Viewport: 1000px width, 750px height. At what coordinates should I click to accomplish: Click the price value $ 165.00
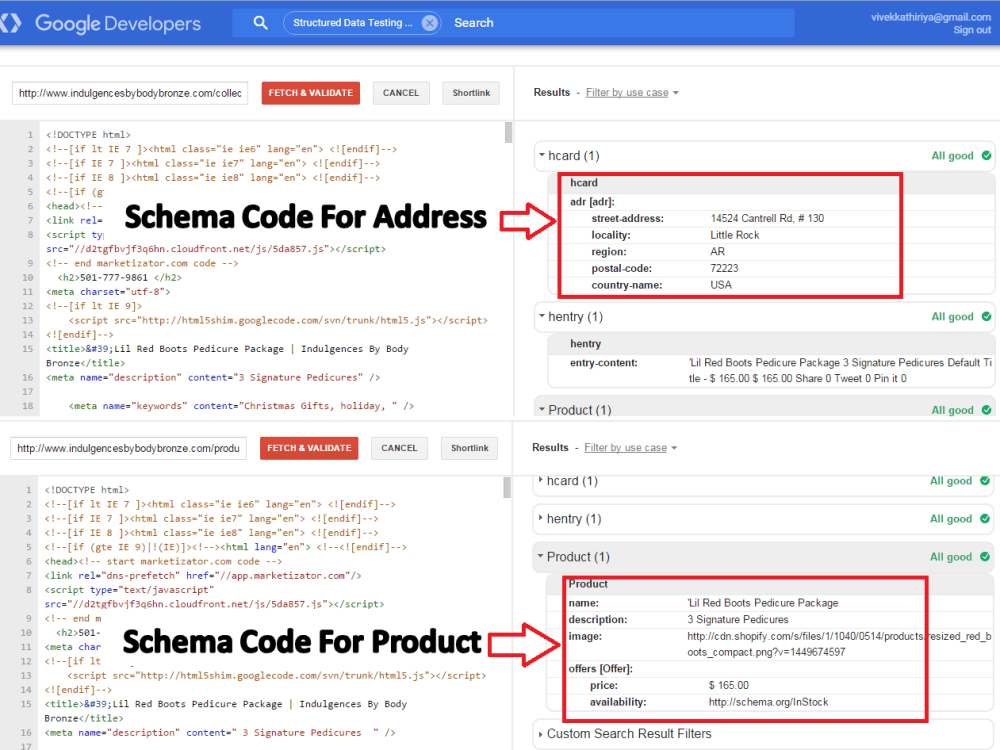729,686
